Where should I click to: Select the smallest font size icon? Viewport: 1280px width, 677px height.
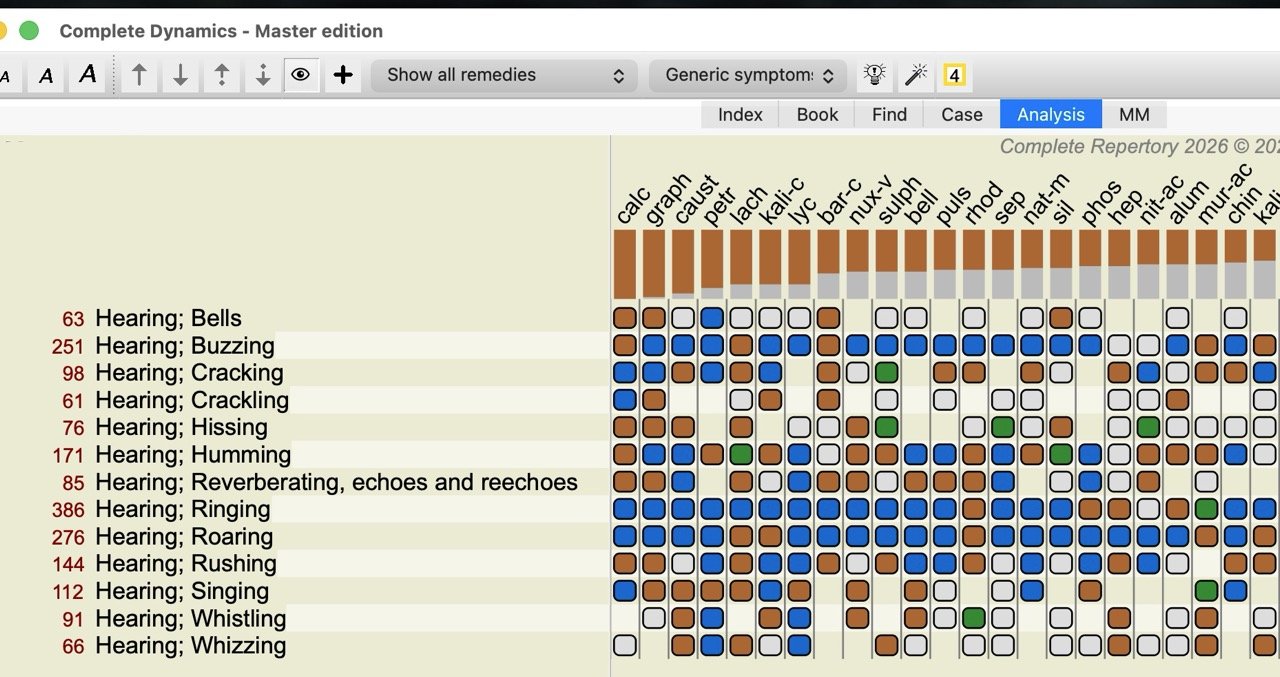tap(5, 75)
